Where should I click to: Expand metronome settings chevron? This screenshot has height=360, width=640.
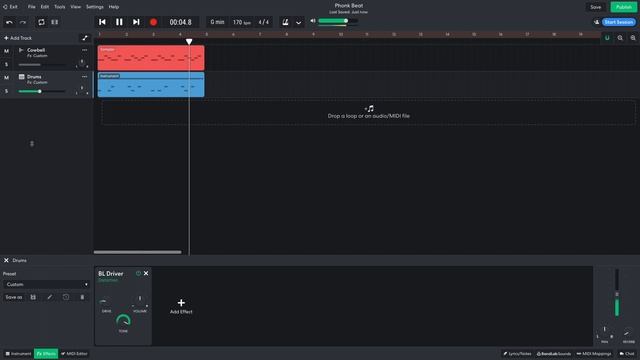(298, 22)
